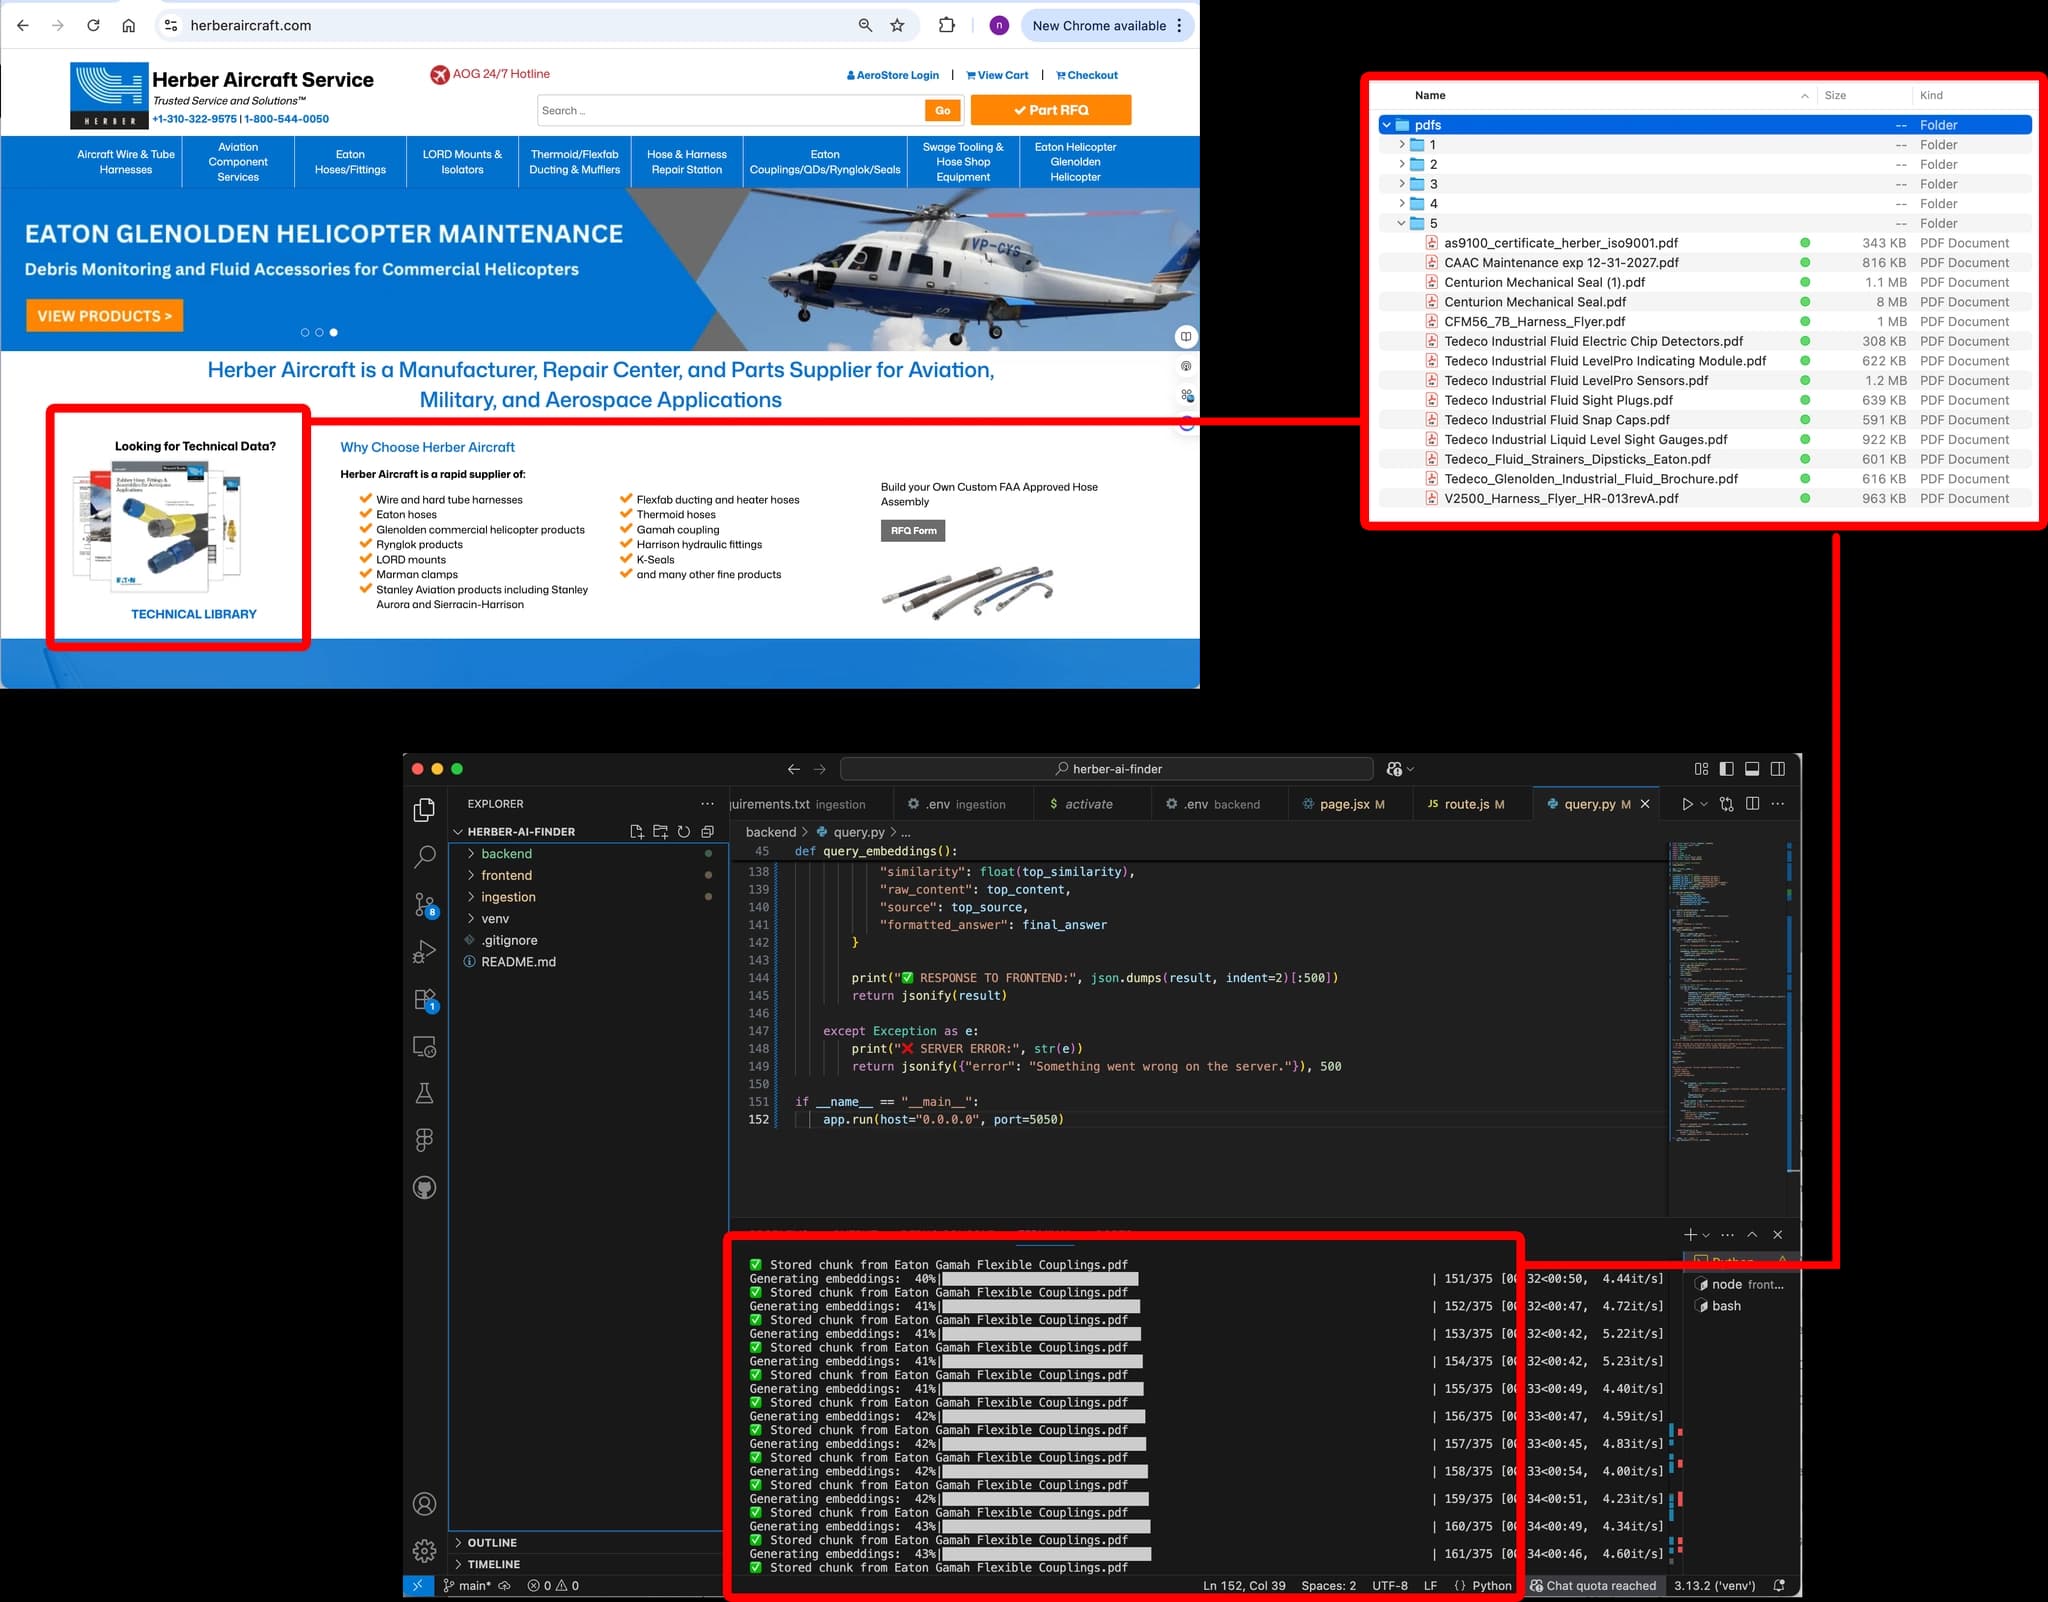
Task: Open LORD Mounts & Isolators menu
Action: 462,162
